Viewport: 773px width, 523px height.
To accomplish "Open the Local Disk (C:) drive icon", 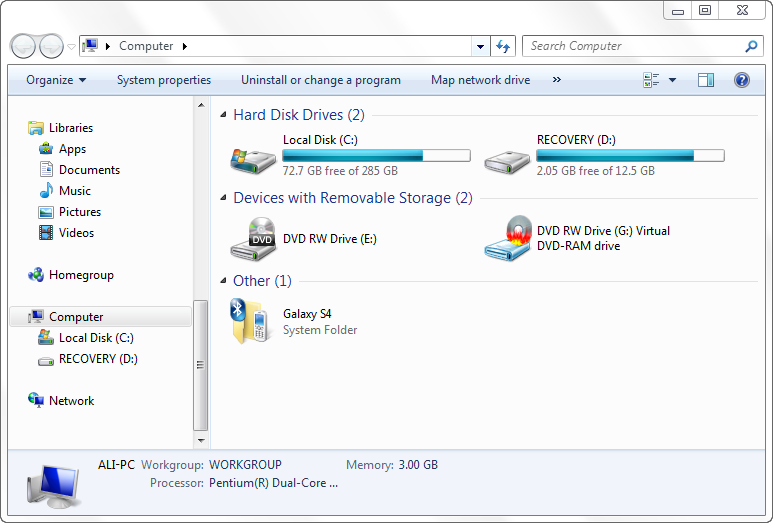I will [253, 160].
